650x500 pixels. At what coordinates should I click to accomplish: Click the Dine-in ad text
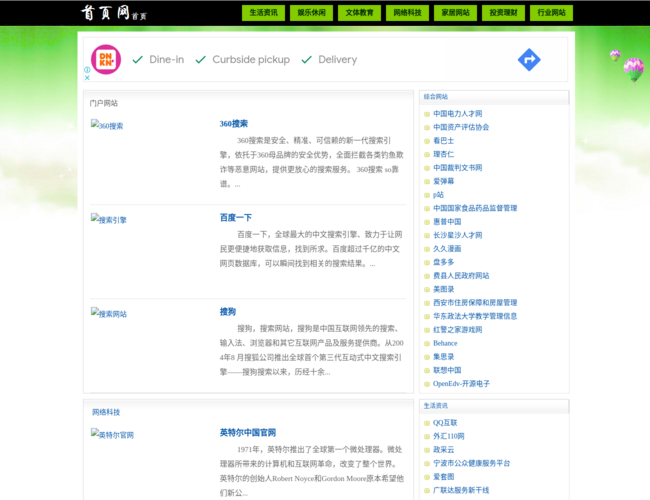166,60
